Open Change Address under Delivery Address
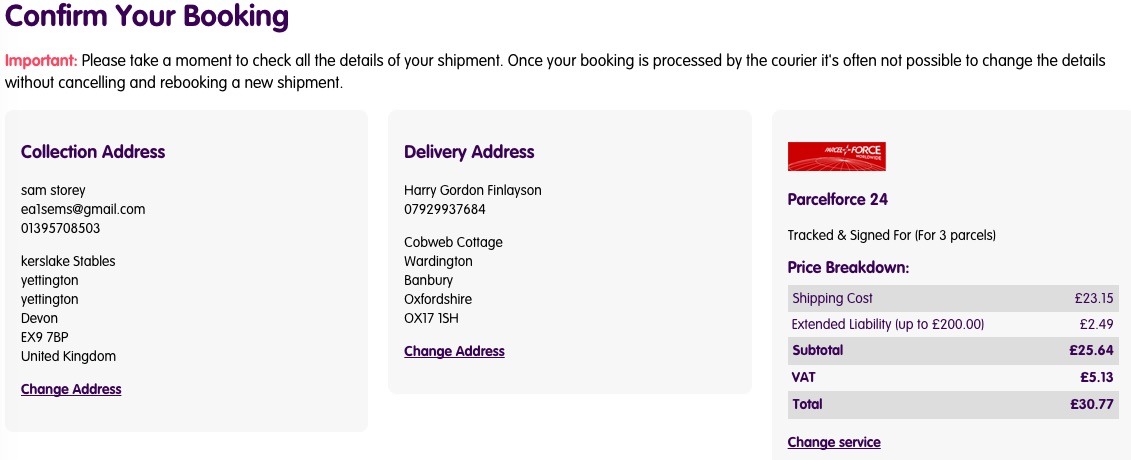The height and width of the screenshot is (460, 1131). pyautogui.click(x=454, y=351)
